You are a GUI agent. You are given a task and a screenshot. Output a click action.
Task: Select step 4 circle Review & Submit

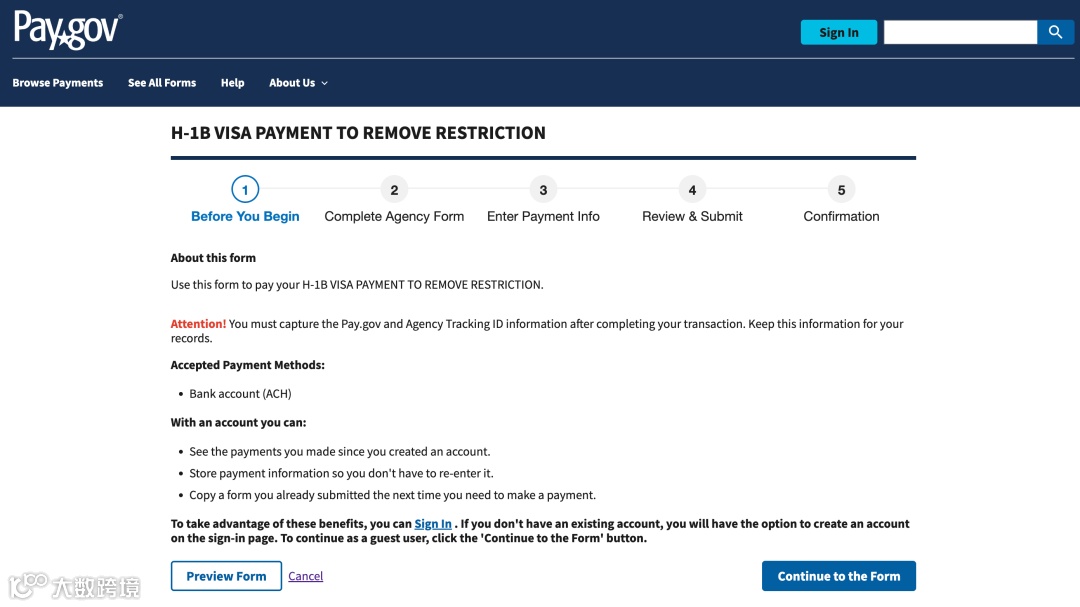click(692, 189)
